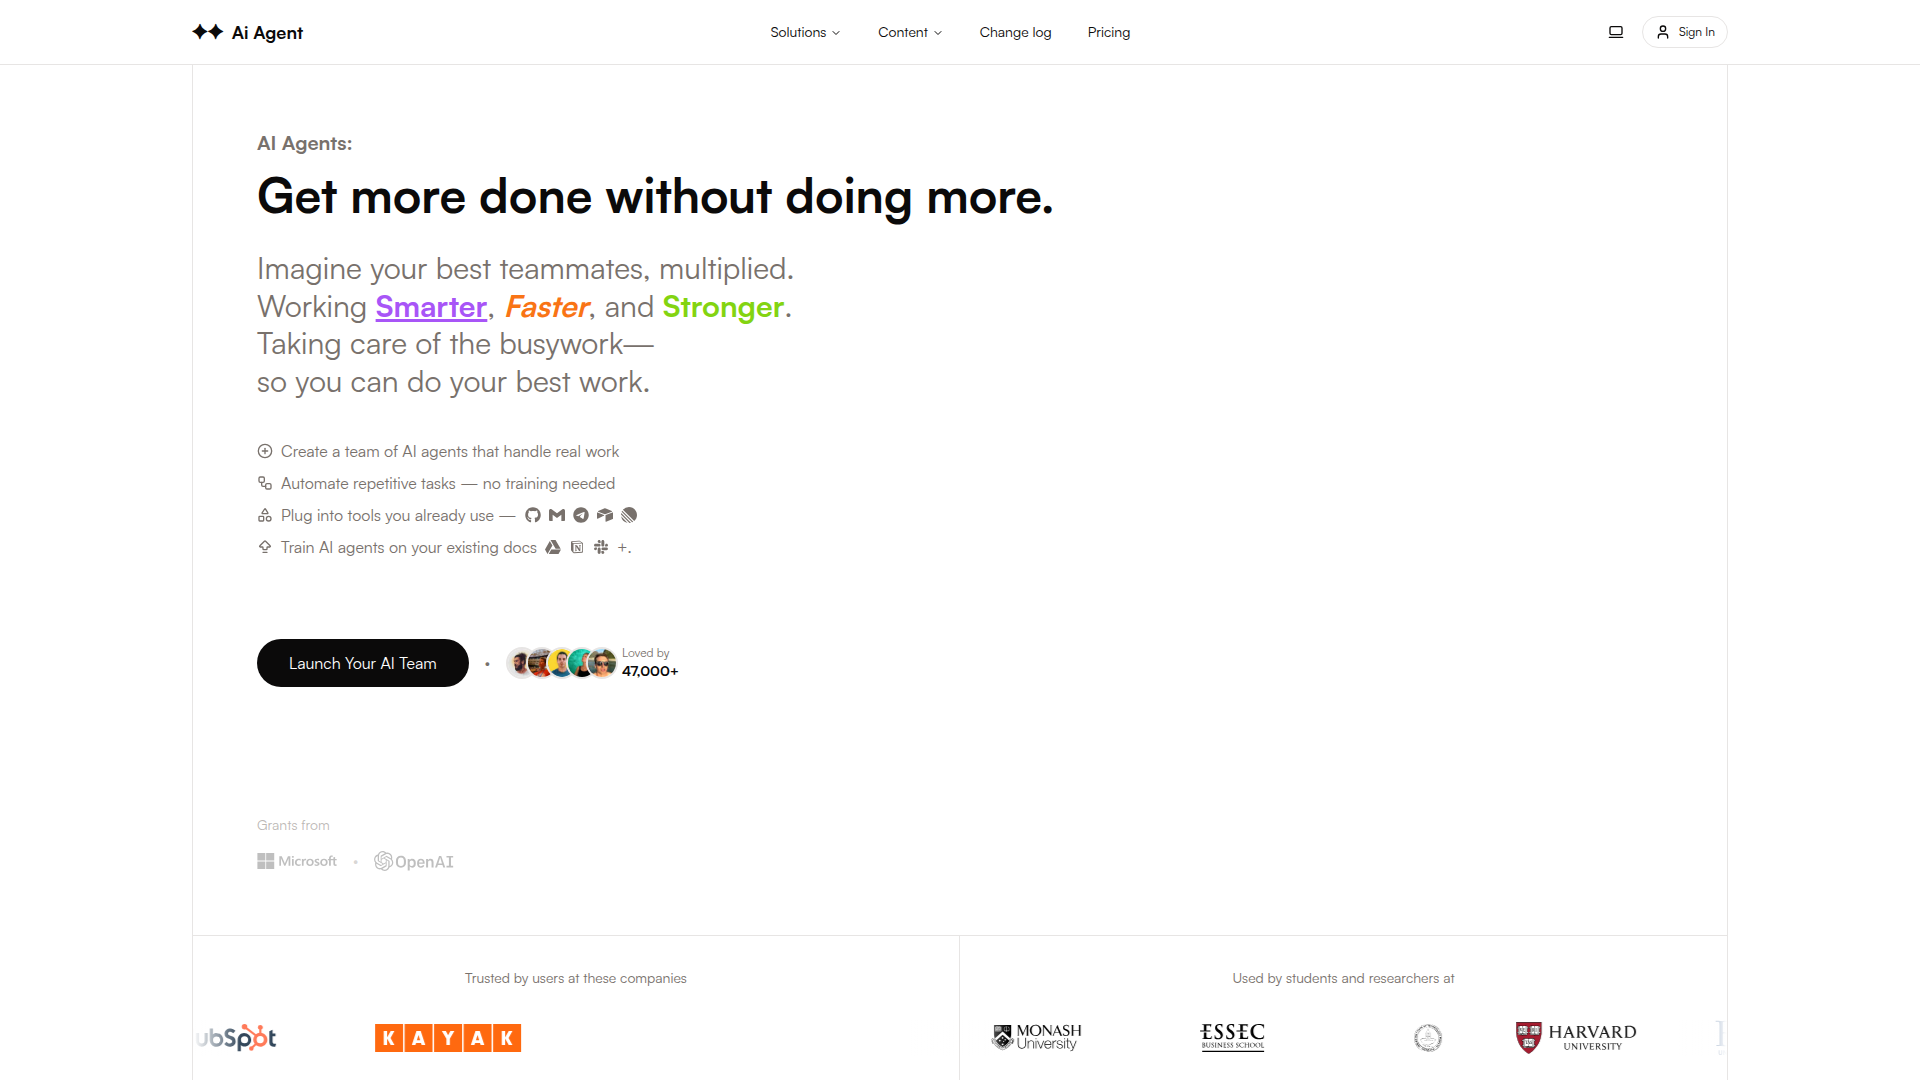Click the Gmail integration icon

[557, 515]
